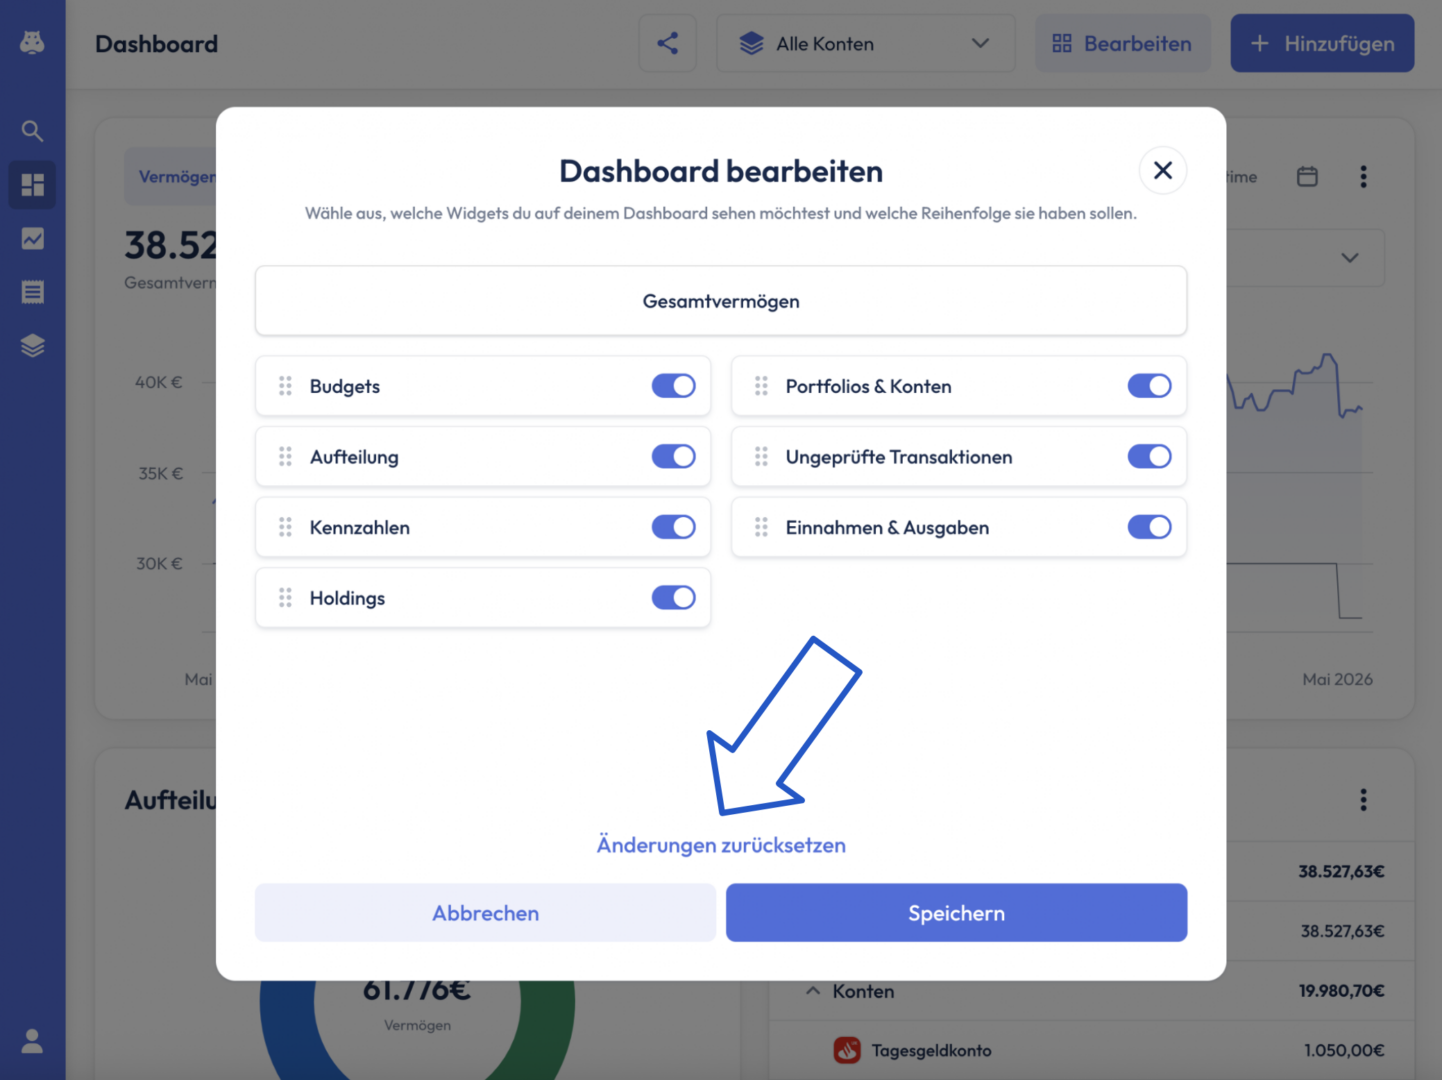Open the layers accounts icon in sidebar

pyautogui.click(x=32, y=346)
